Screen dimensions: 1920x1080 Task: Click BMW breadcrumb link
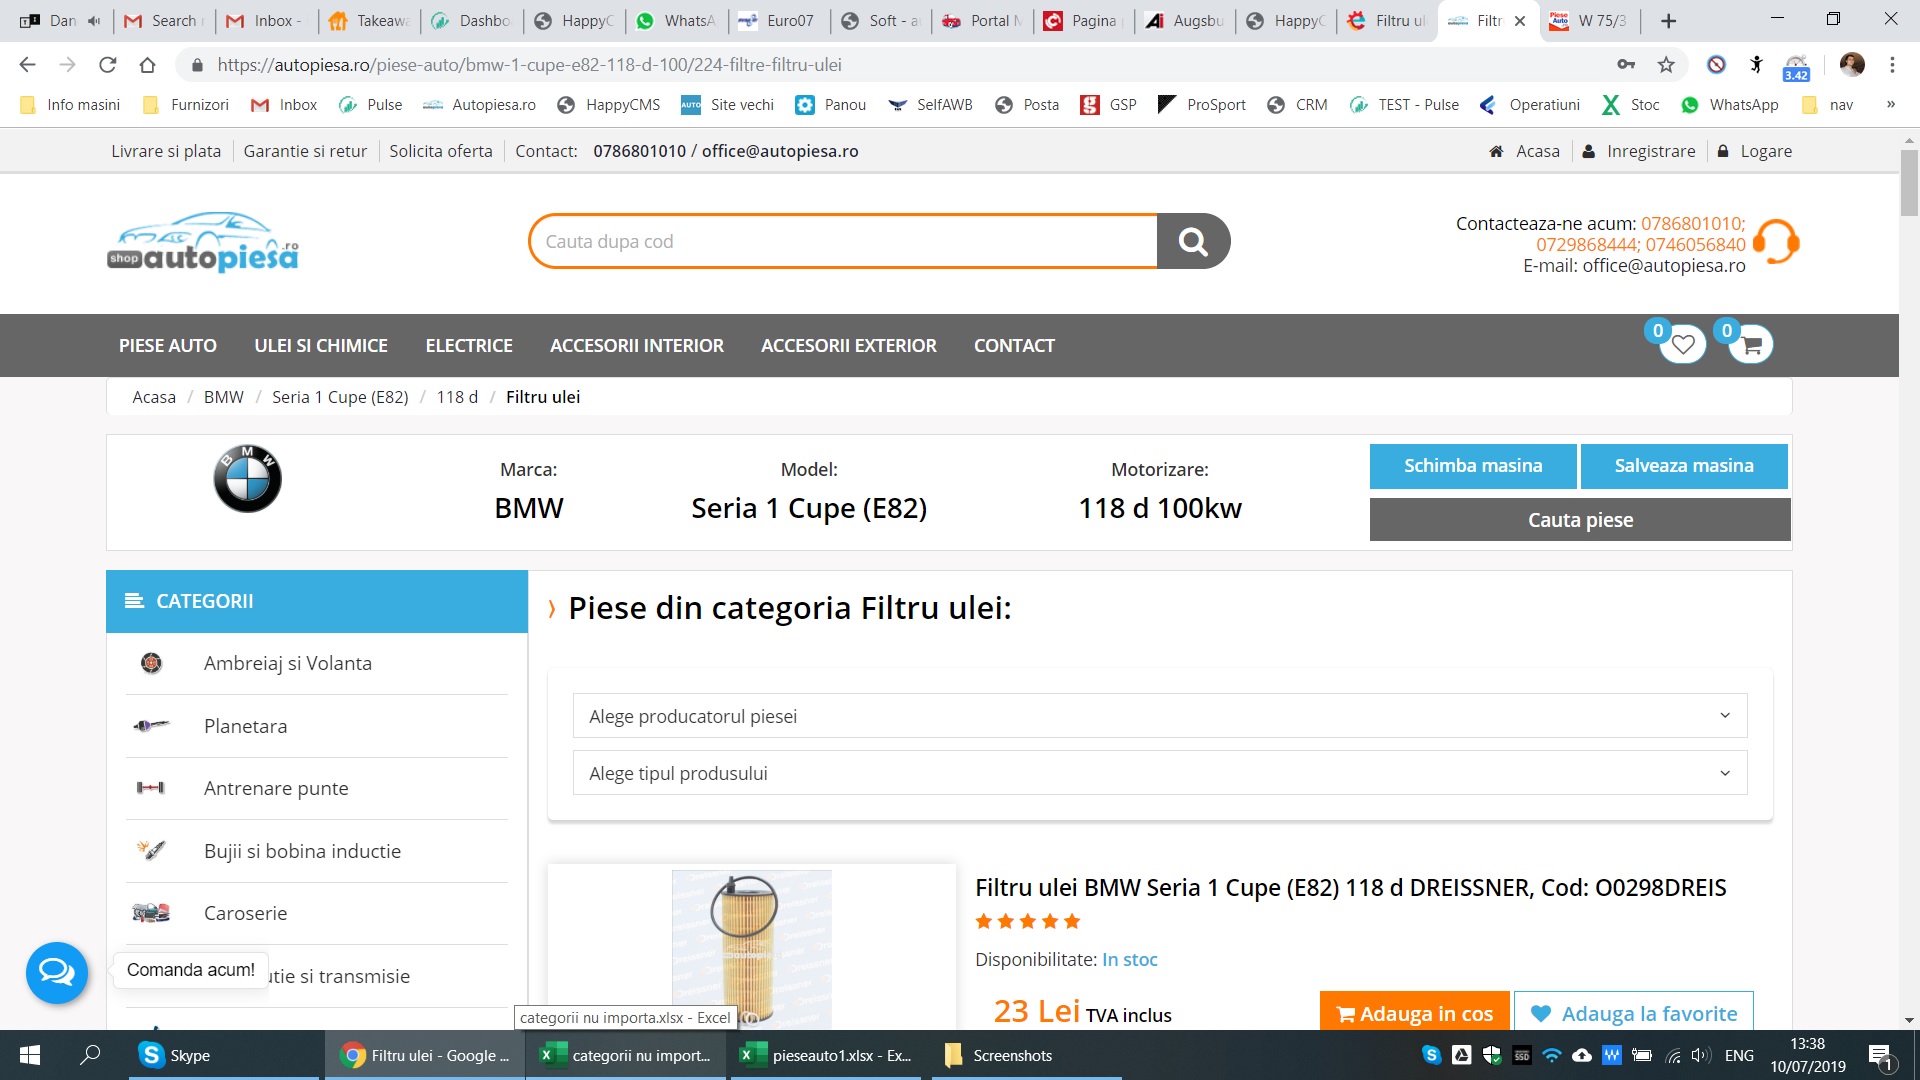[224, 397]
